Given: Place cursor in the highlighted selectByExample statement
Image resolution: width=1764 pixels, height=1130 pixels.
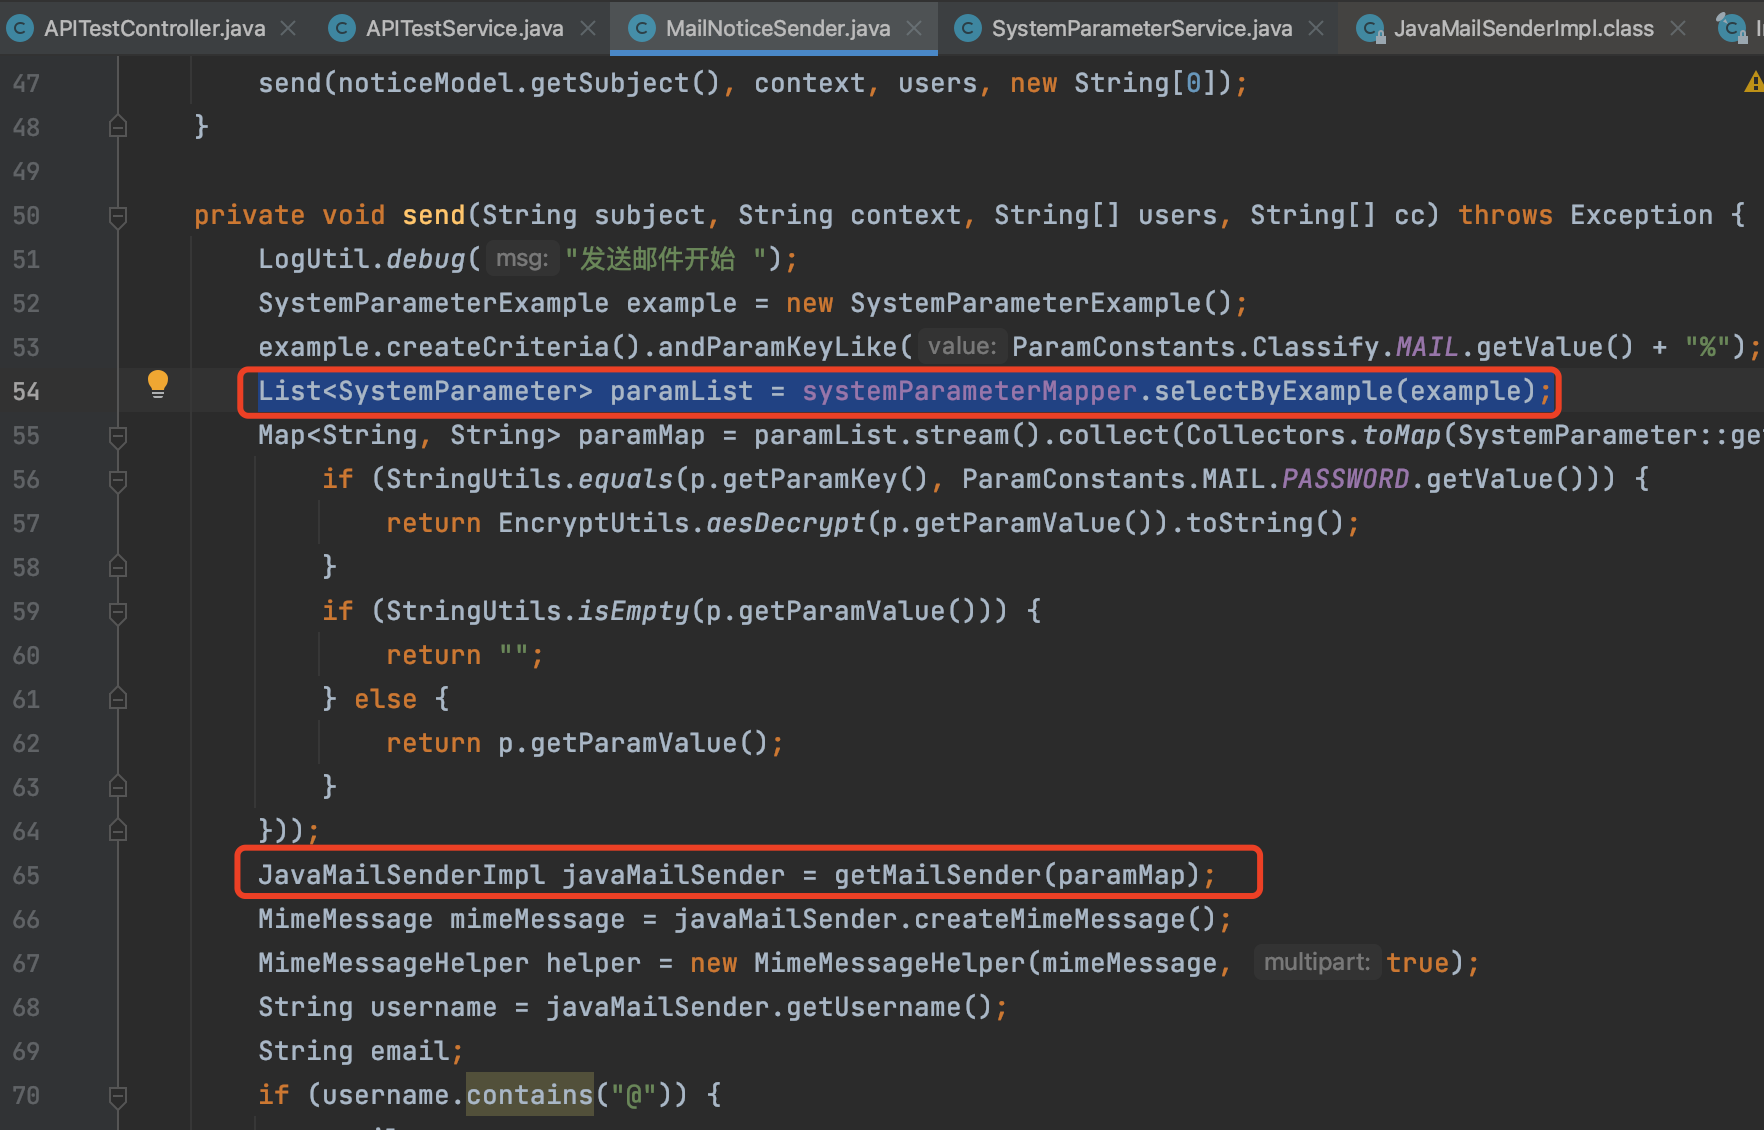Looking at the screenshot, I should tap(900, 391).
